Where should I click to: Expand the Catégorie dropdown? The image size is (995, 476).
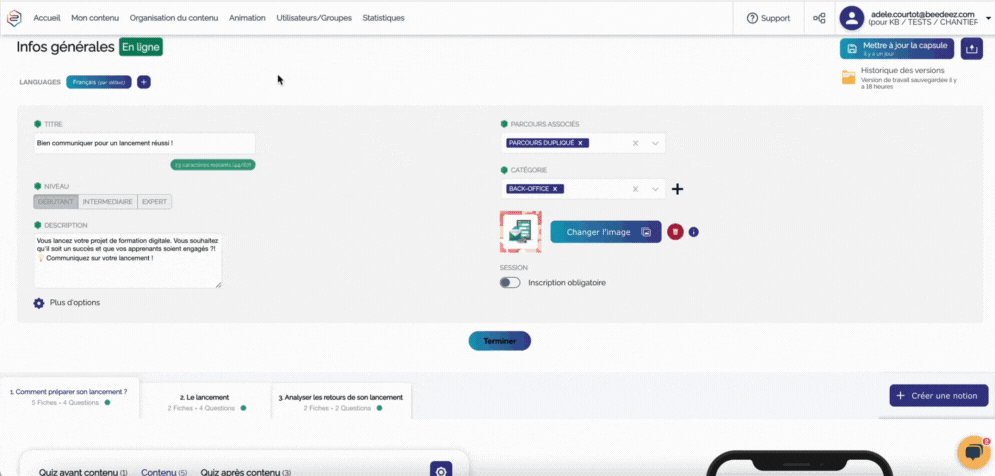(x=656, y=189)
